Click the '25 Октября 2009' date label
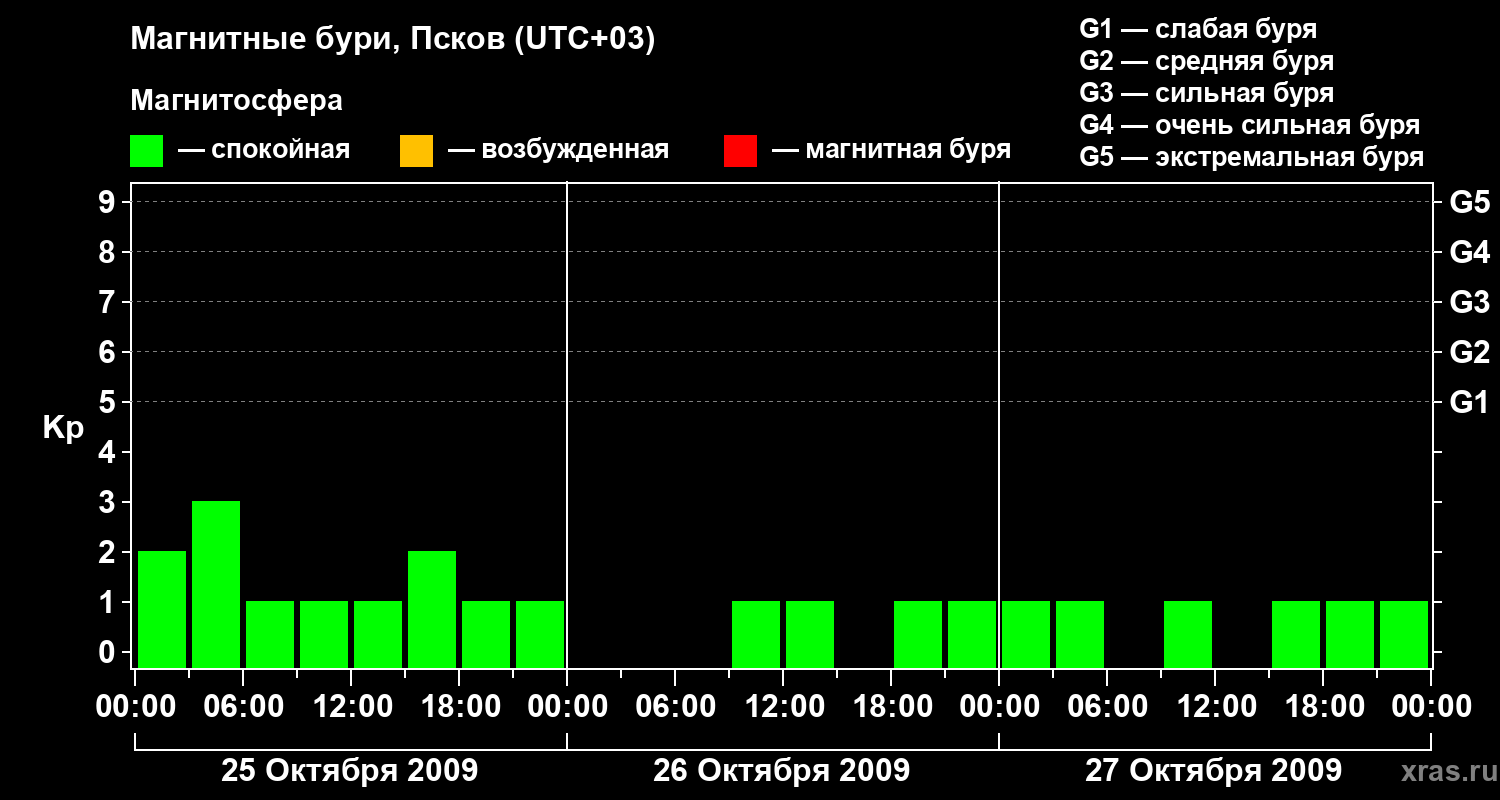The image size is (1500, 800). (349, 770)
